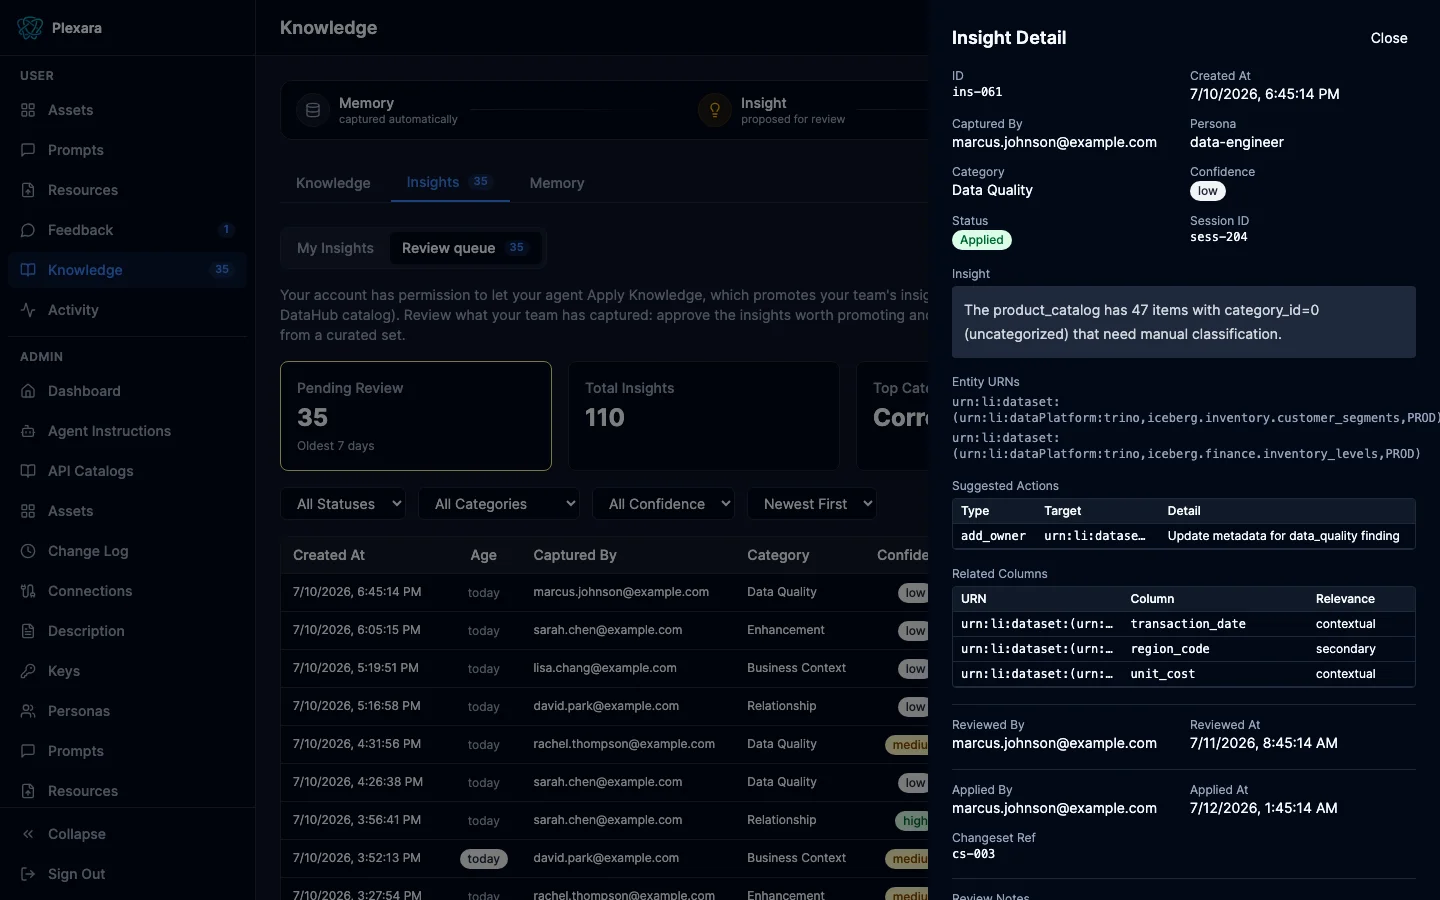This screenshot has width=1440, height=900.
Task: Select the 5:16:58 PM david.park@example.com row
Action: pyautogui.click(x=605, y=706)
